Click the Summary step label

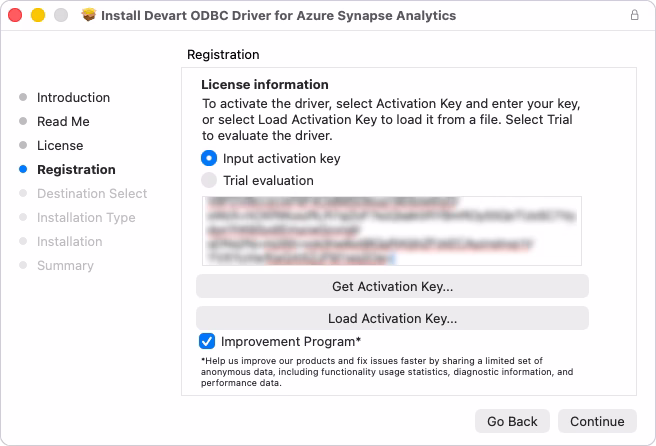pos(65,266)
